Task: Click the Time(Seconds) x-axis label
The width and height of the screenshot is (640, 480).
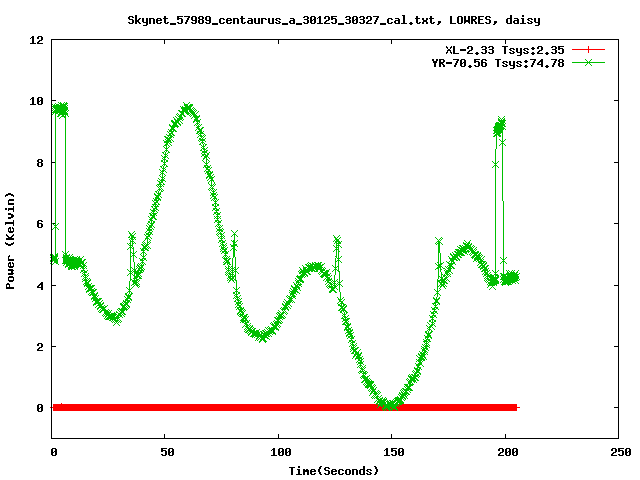Action: point(334,471)
